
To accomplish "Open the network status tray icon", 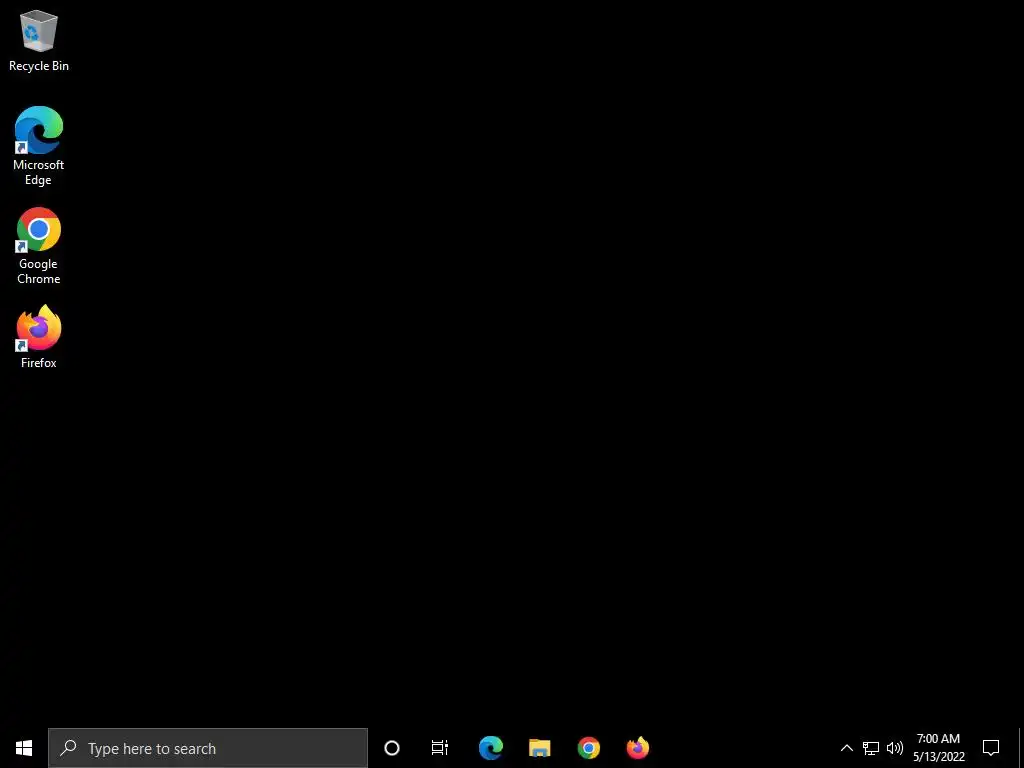I will click(x=871, y=748).
